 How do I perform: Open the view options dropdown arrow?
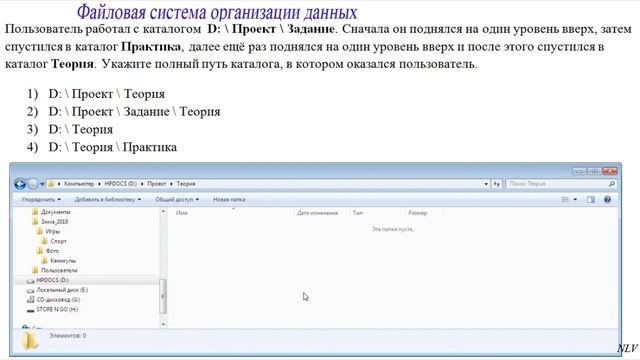tap(575, 200)
